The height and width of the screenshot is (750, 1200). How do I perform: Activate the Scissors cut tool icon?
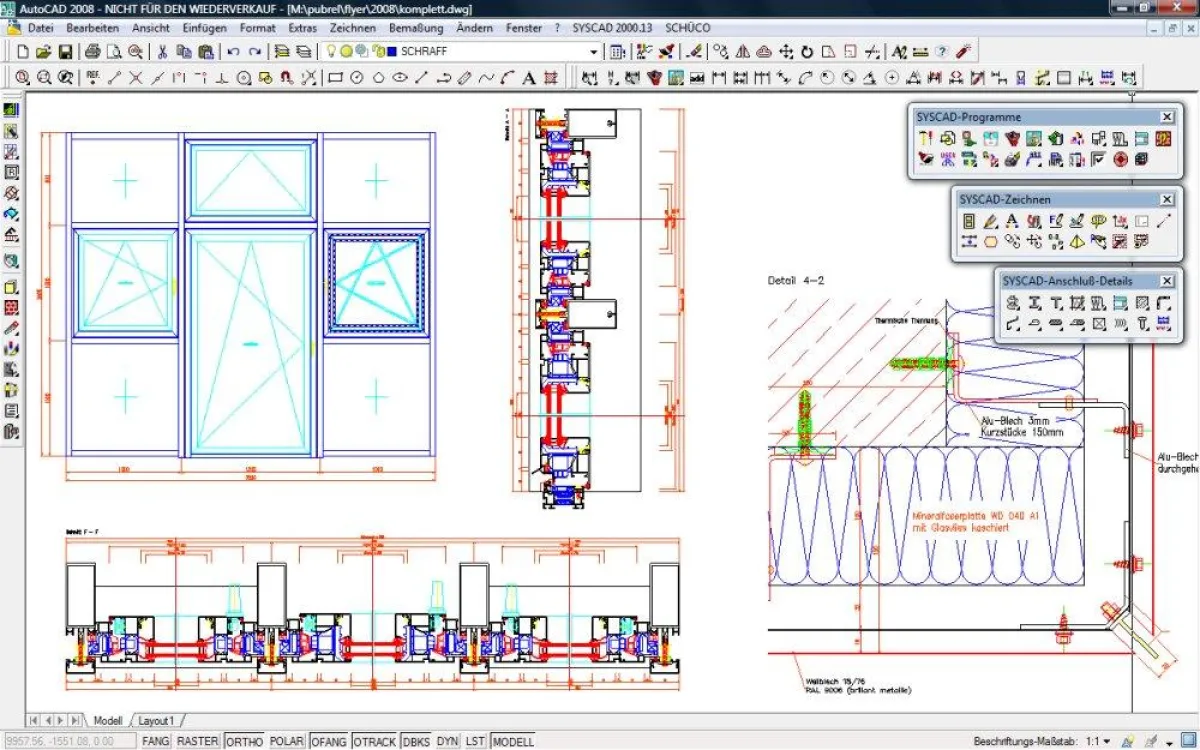(163, 50)
